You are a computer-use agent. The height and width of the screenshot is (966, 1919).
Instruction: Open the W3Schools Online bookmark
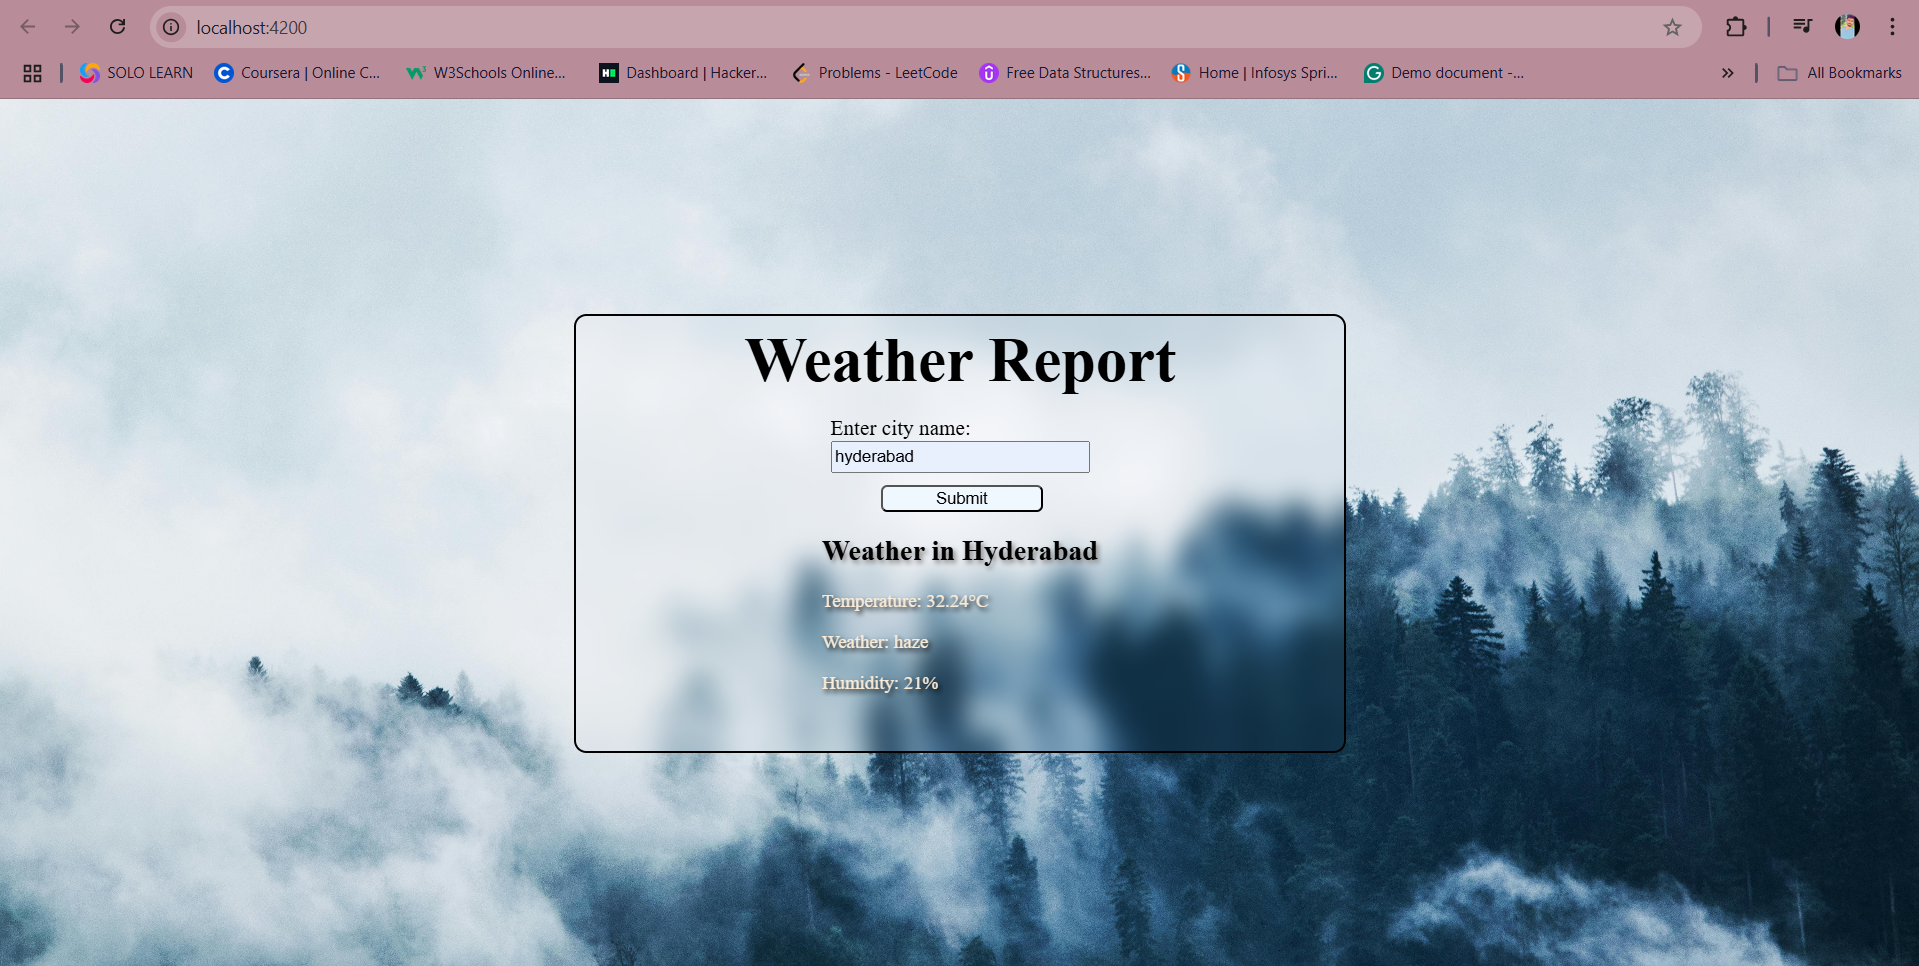click(486, 73)
